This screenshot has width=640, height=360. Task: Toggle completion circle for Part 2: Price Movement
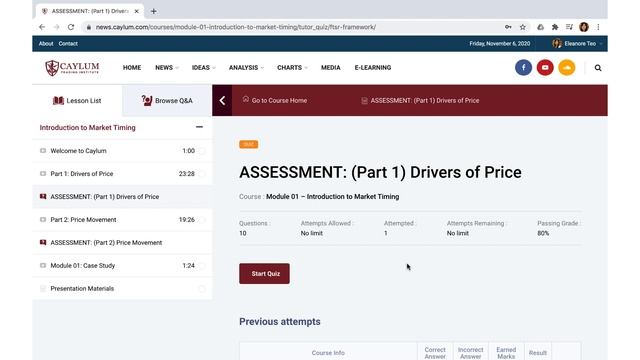pos(202,220)
